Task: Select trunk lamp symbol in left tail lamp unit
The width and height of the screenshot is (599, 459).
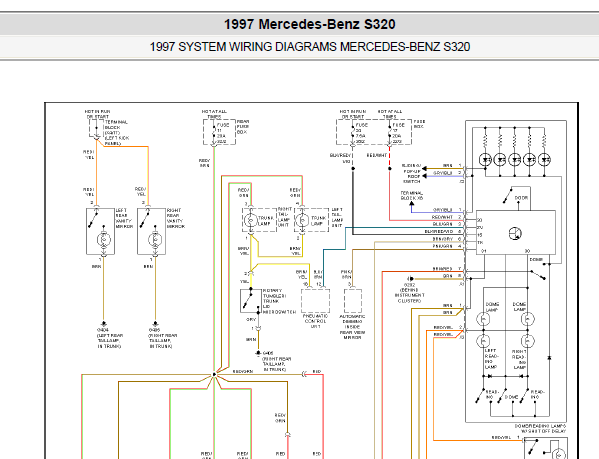Action: [x=302, y=220]
